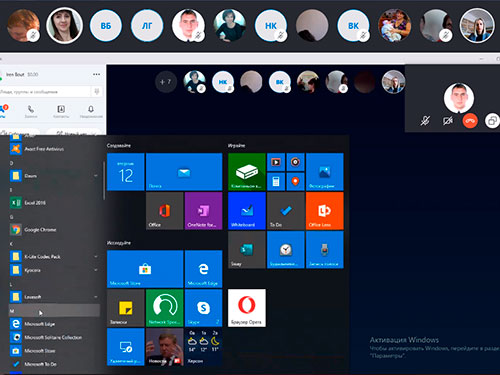The image size is (500, 375).
Task: Open the Skype tile in Start menu
Action: tap(203, 308)
